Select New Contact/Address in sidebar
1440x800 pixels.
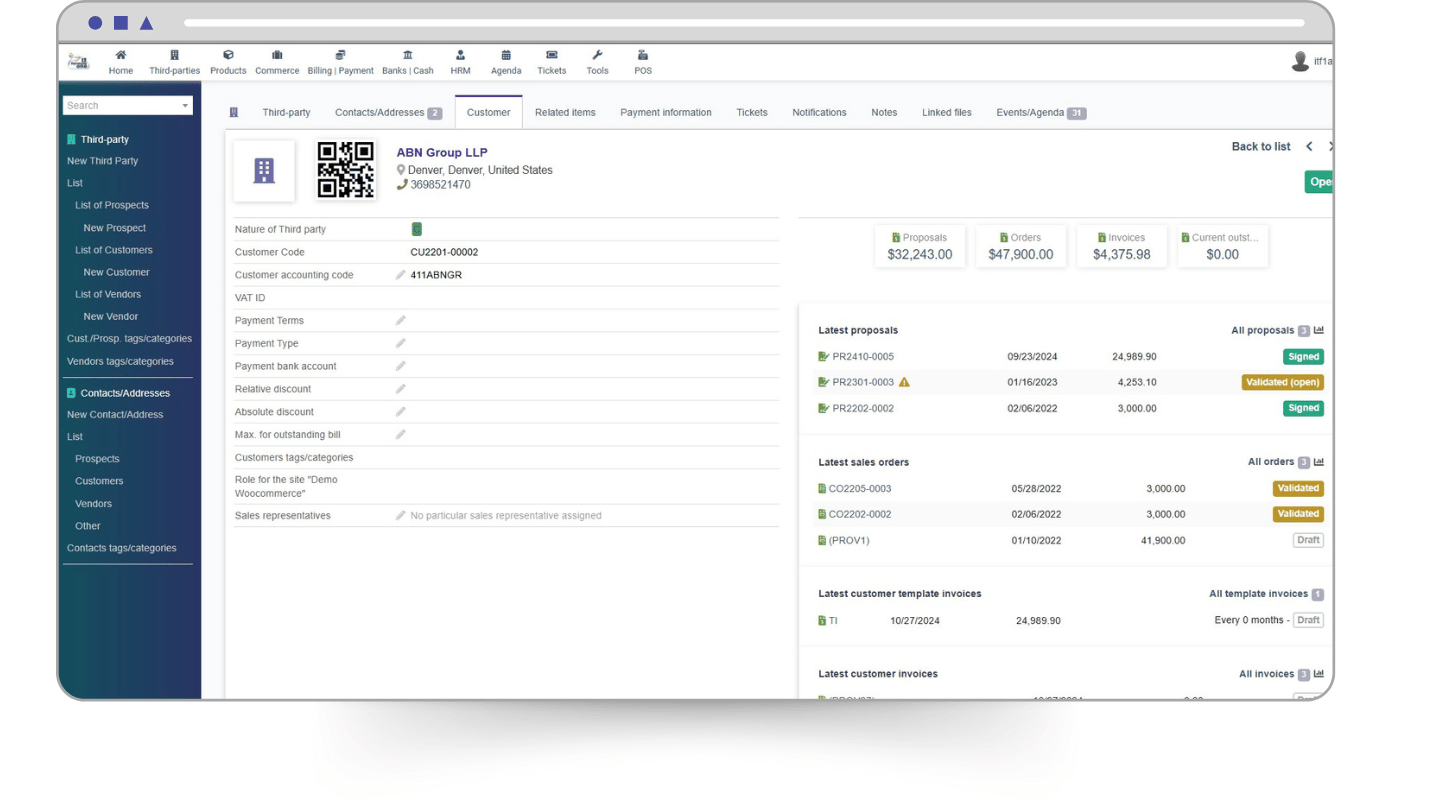[115, 414]
